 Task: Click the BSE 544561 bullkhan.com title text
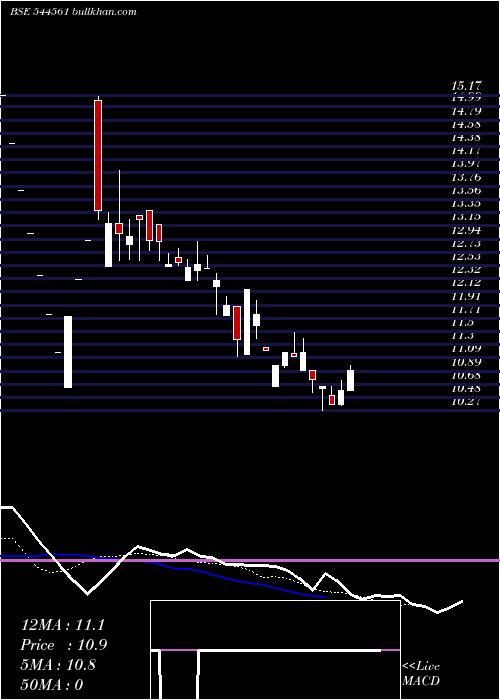[73, 12]
